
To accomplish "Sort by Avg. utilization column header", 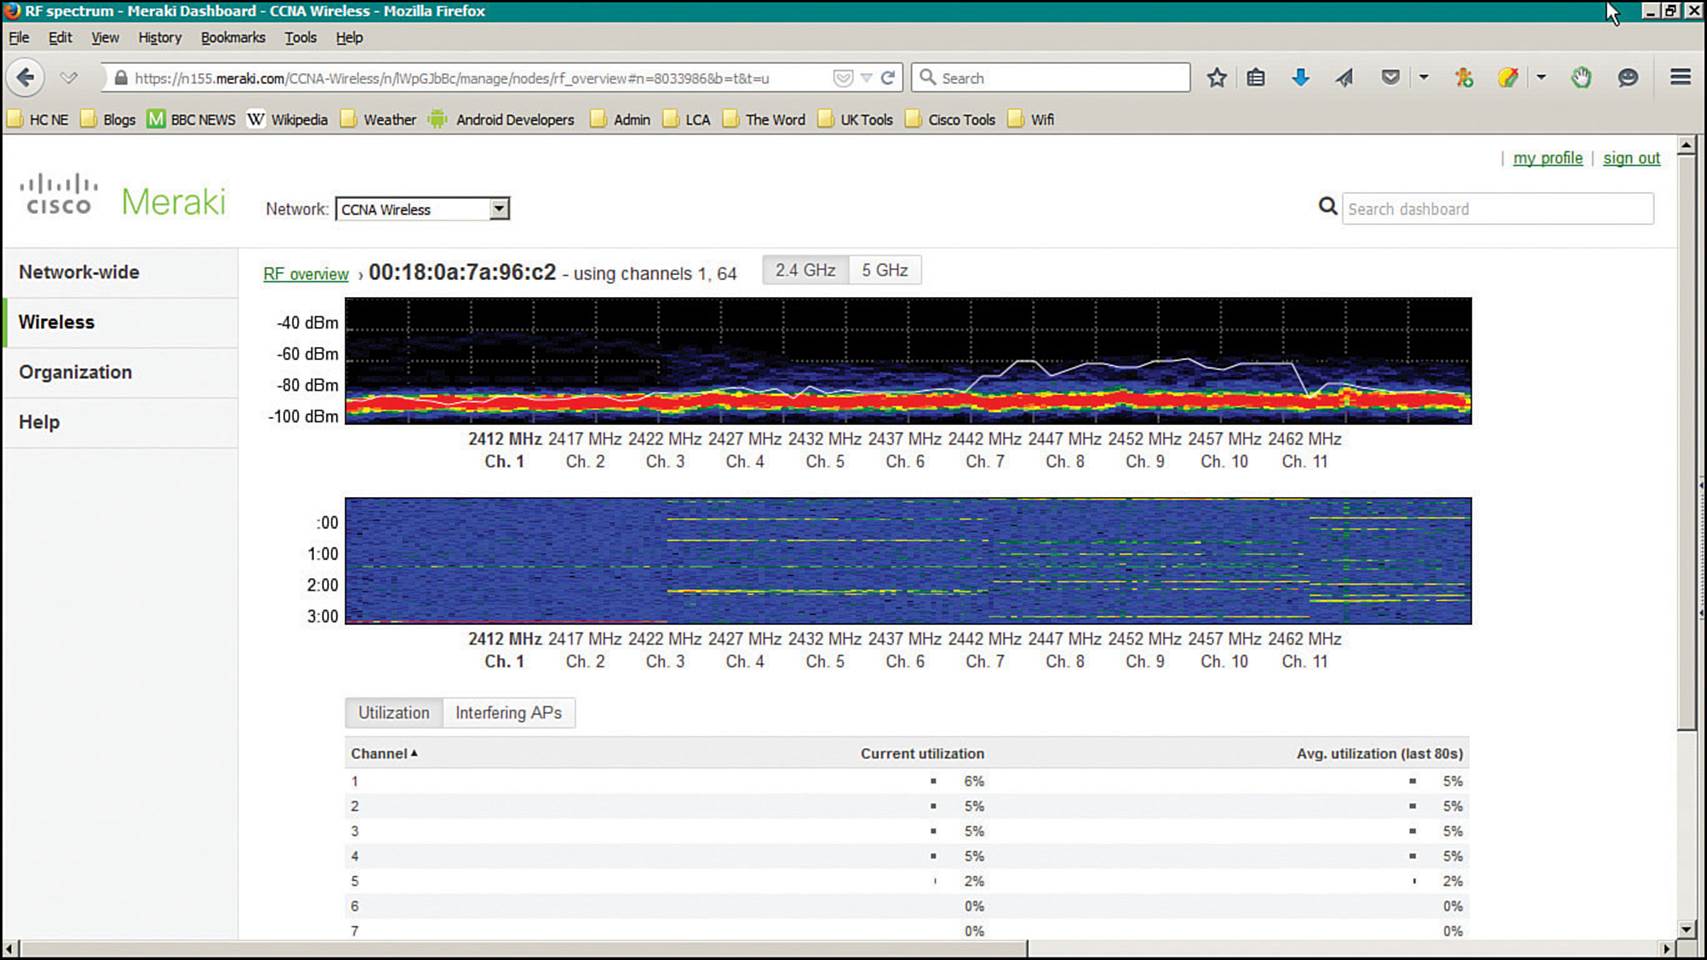I will click(1380, 753).
